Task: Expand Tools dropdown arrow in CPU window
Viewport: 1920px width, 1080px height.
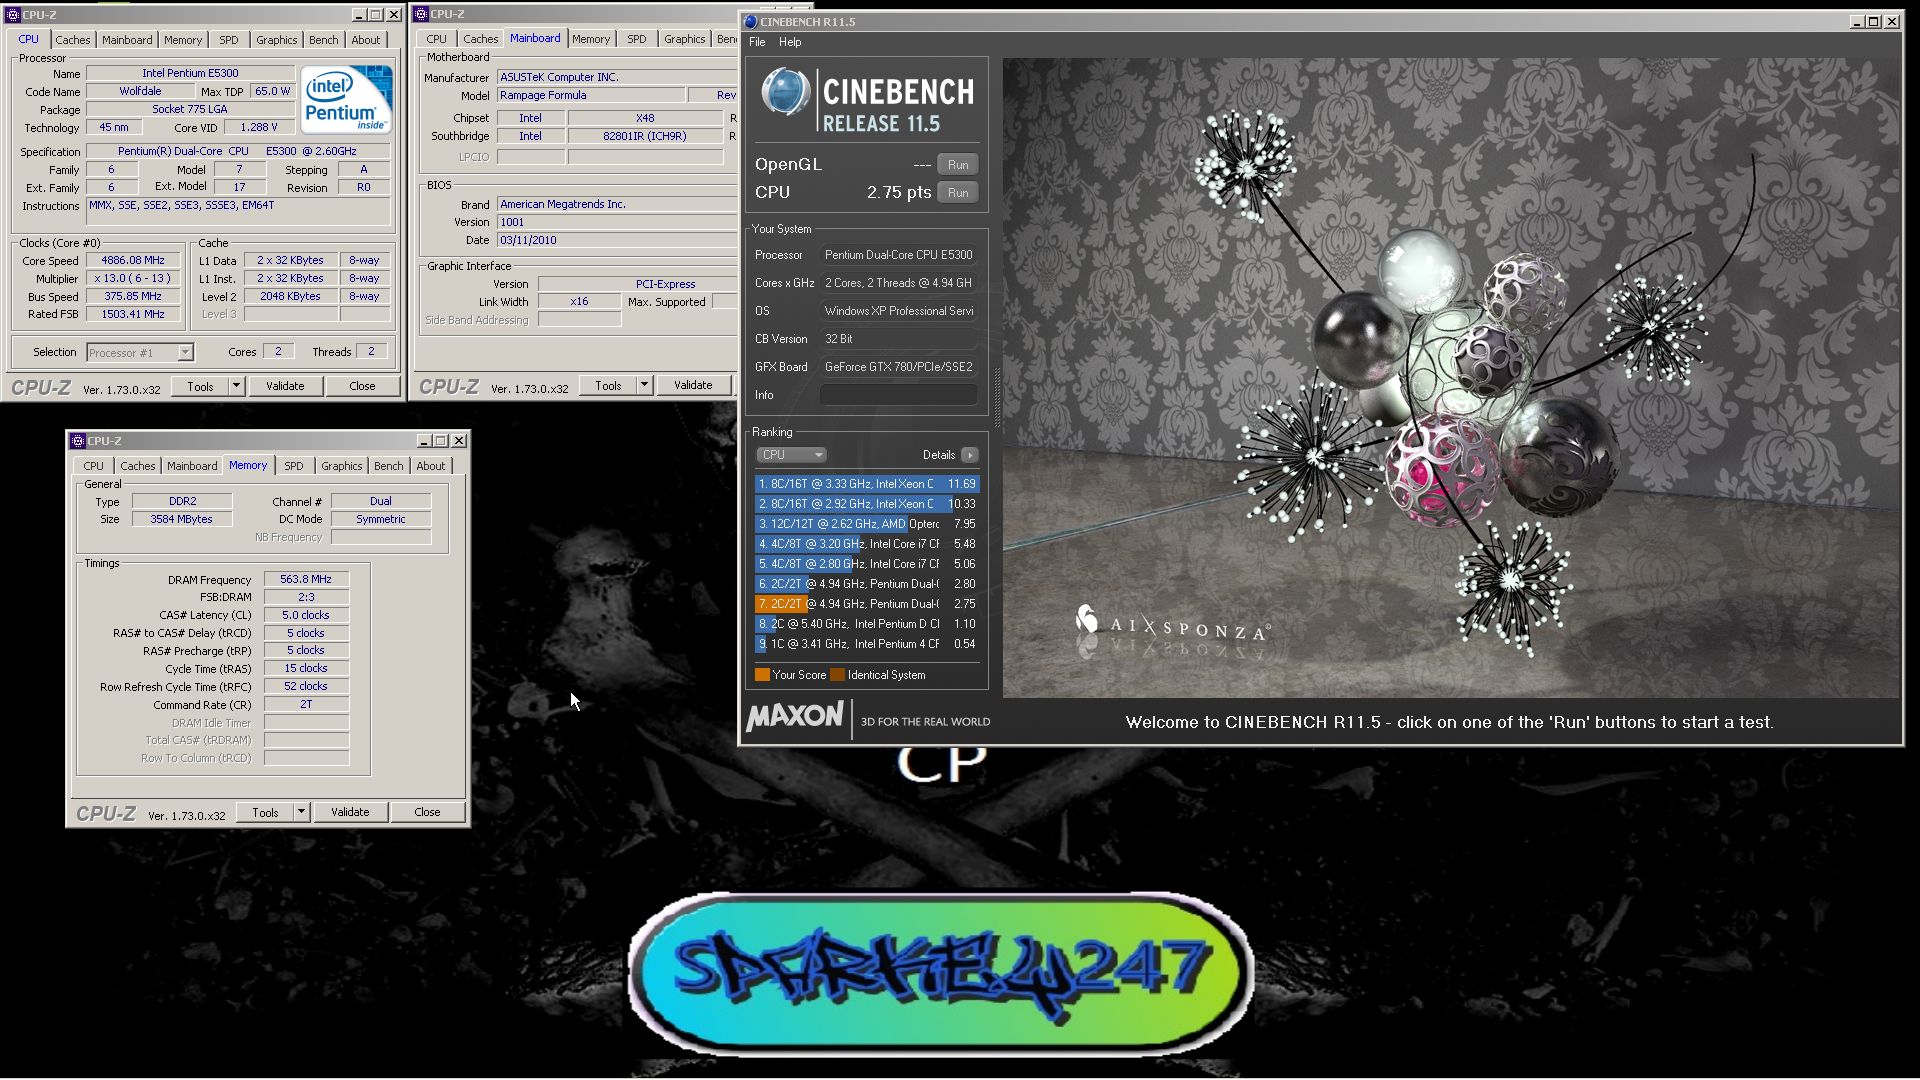Action: [236, 386]
